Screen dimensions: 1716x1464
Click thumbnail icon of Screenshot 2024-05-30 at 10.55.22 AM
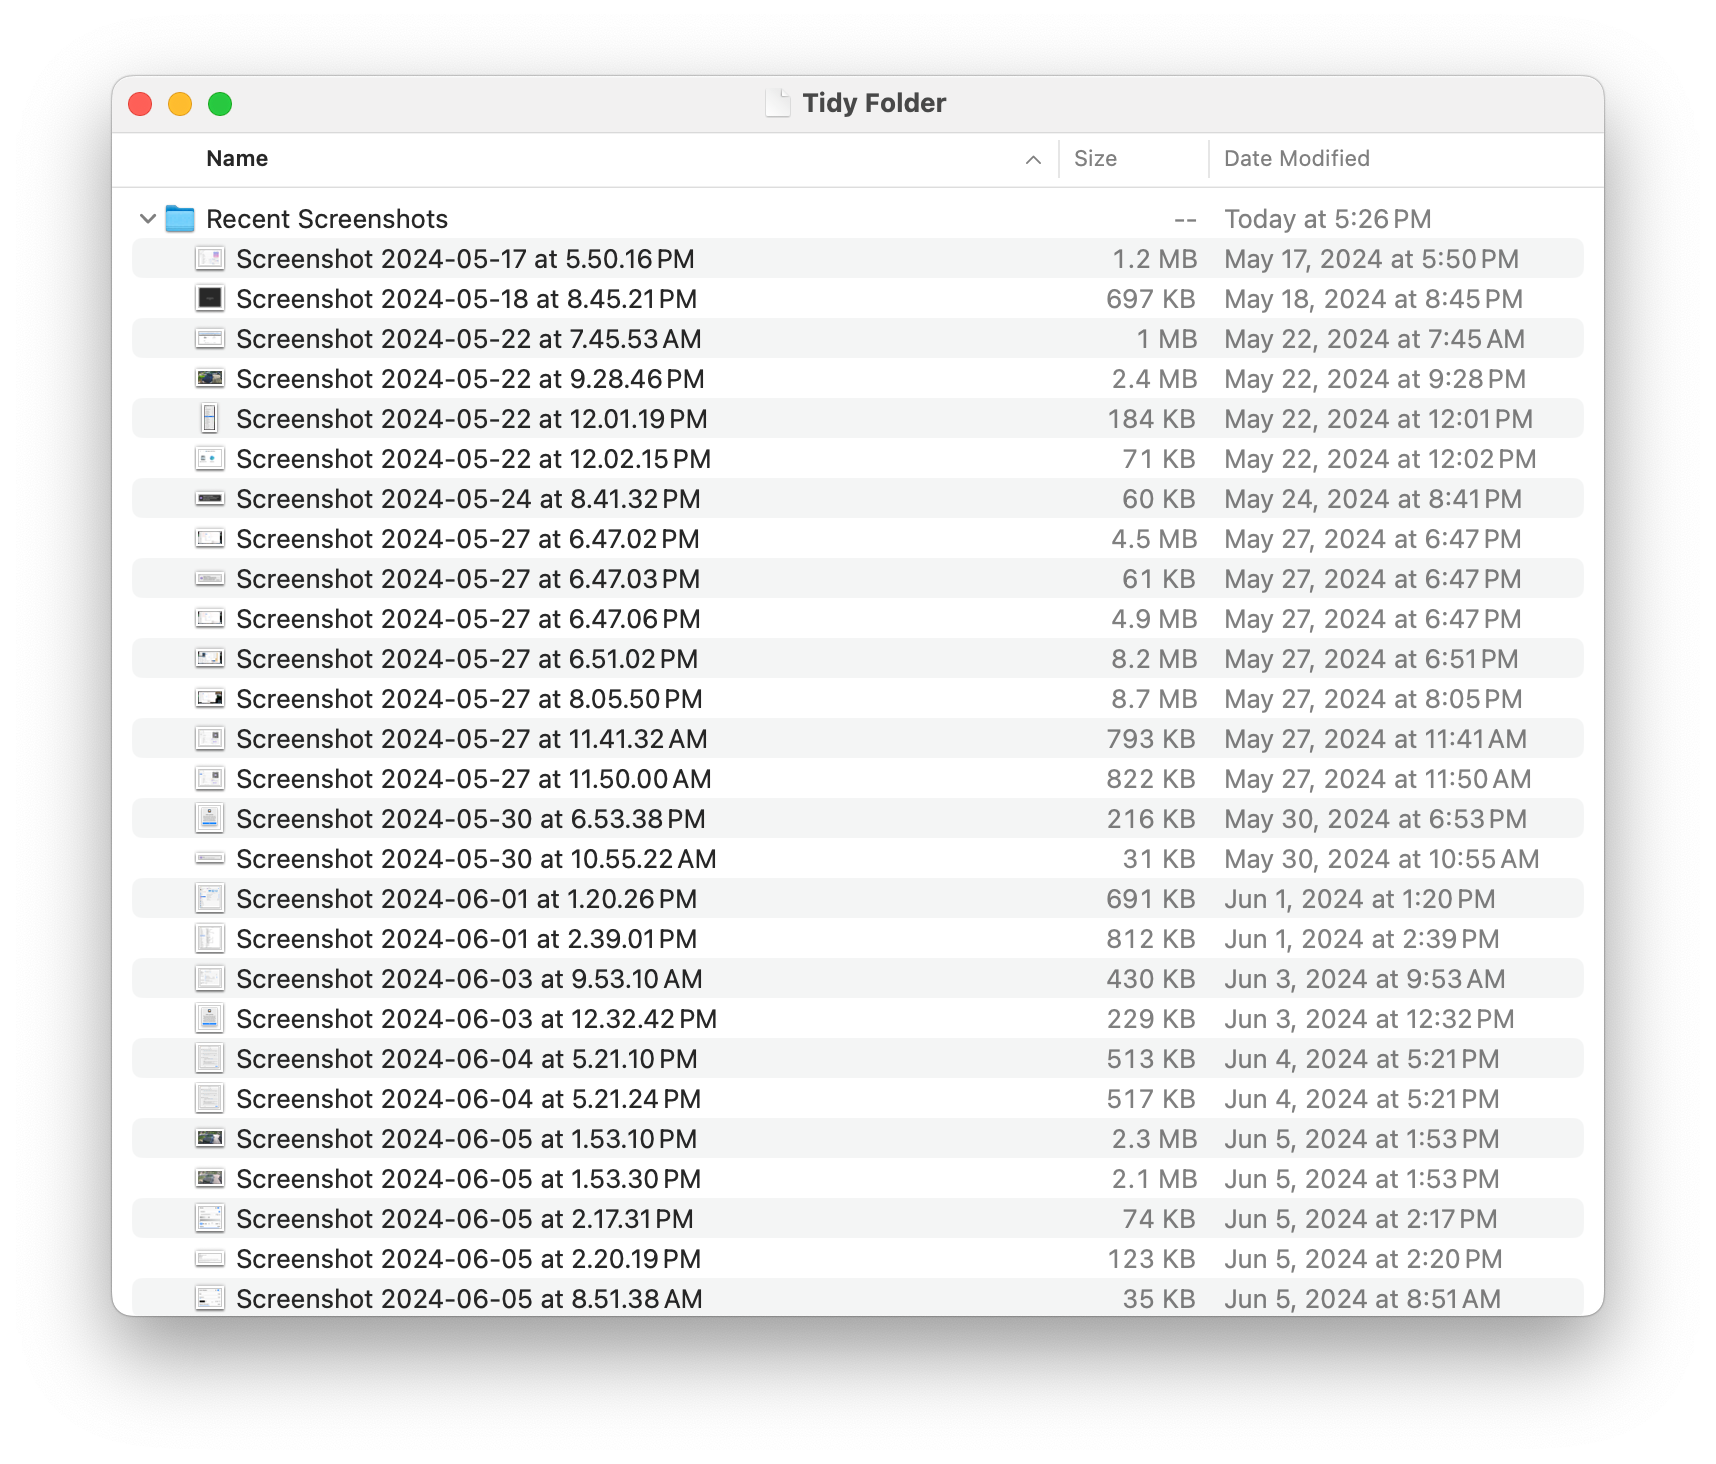point(210,859)
